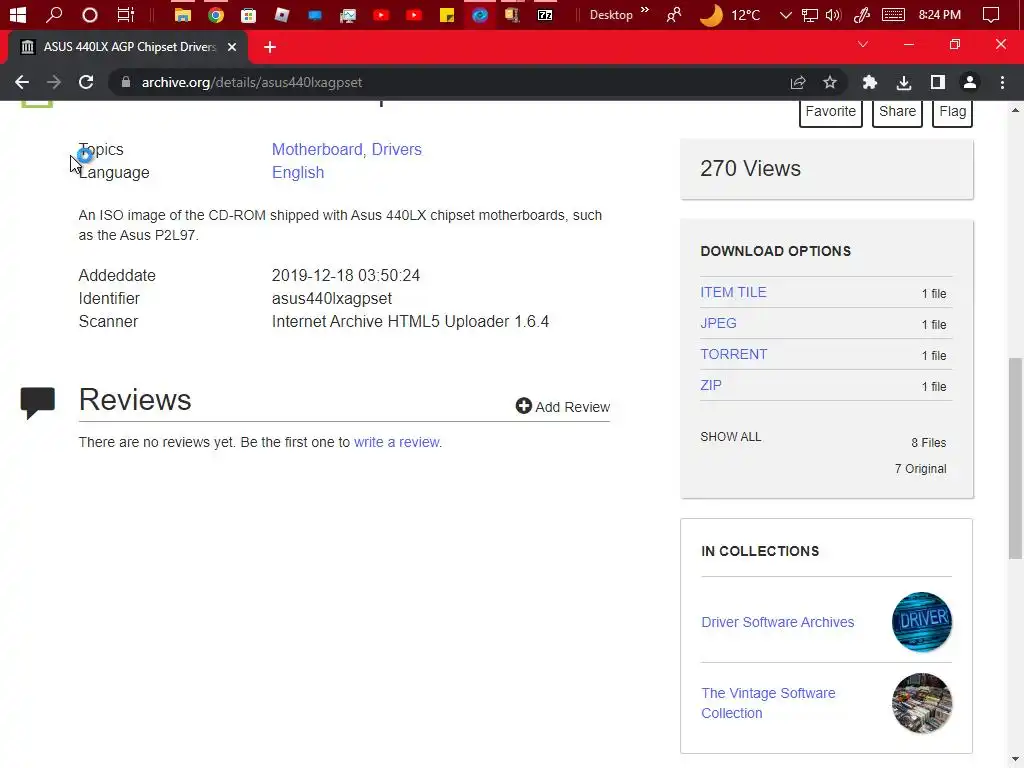Open the Chrome profile avatar
Viewport: 1024px width, 768px height.
[970, 82]
